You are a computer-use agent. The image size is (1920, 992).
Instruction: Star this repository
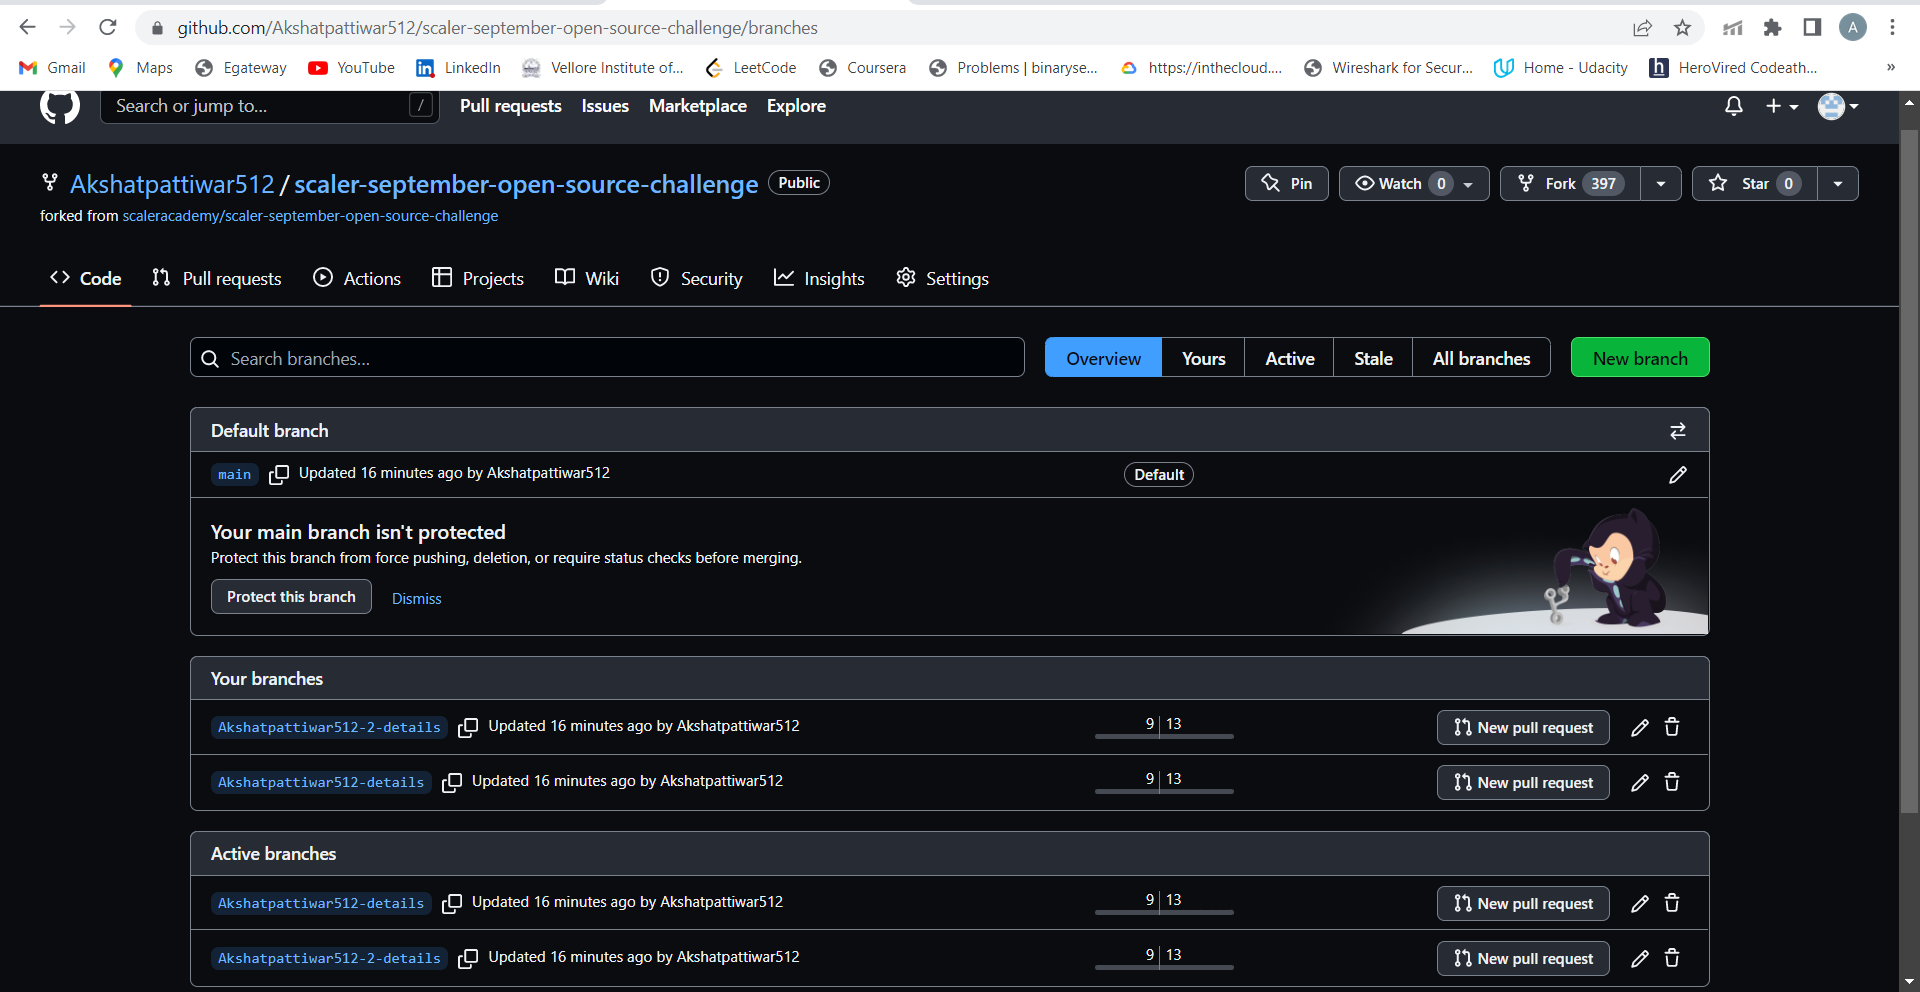(1753, 183)
